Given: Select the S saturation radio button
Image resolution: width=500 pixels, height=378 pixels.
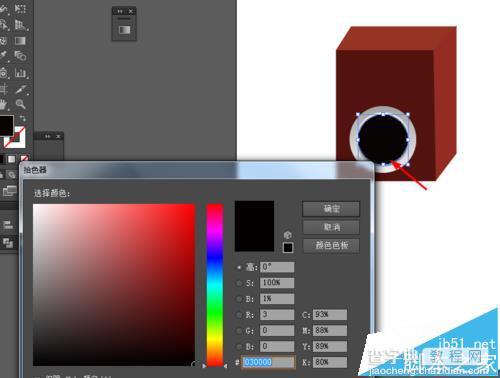Looking at the screenshot, I should tap(239, 283).
